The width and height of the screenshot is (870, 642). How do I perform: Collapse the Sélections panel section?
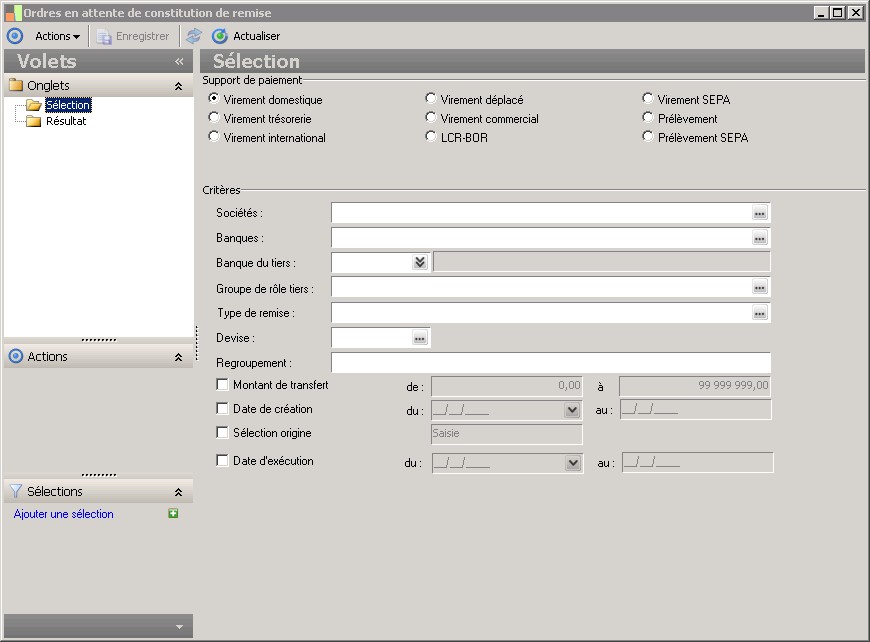point(178,492)
